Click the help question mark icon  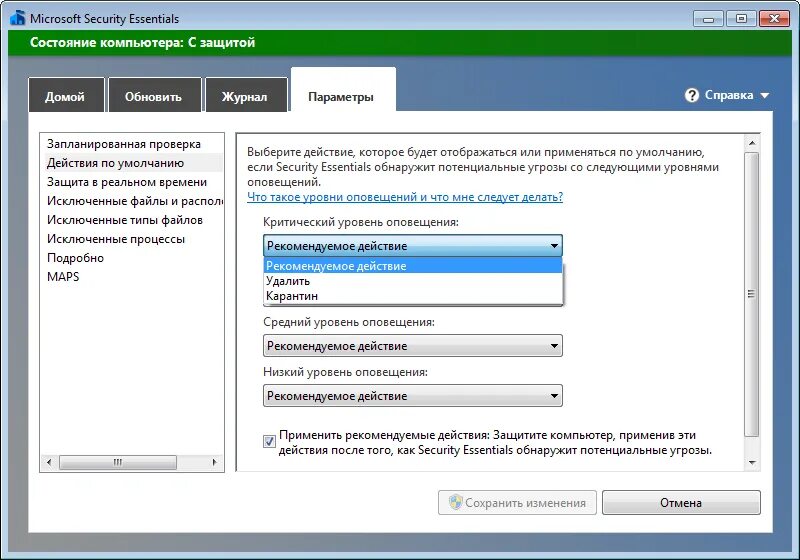pos(691,95)
